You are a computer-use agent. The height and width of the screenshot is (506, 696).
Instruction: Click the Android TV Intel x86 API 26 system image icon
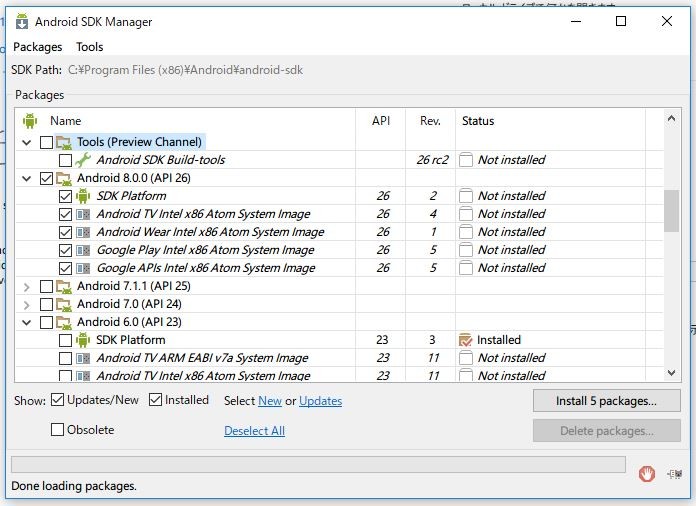pyautogui.click(x=83, y=214)
